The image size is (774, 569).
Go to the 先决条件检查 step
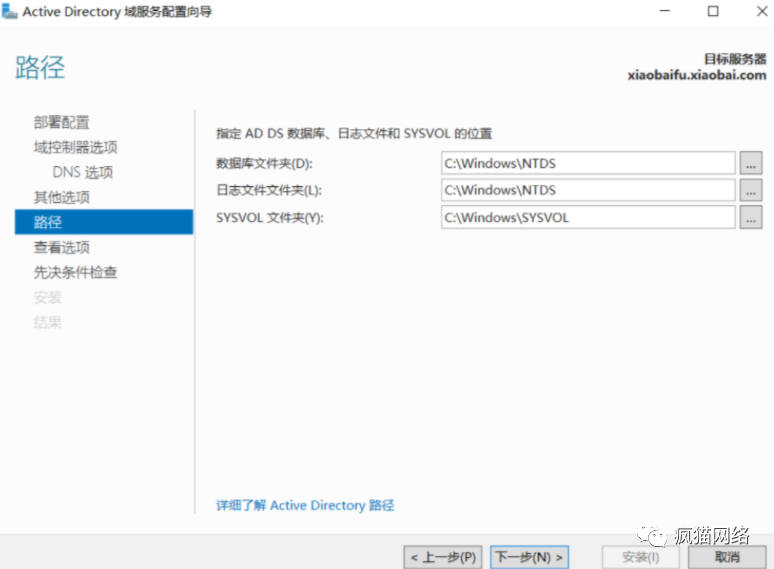tap(76, 272)
